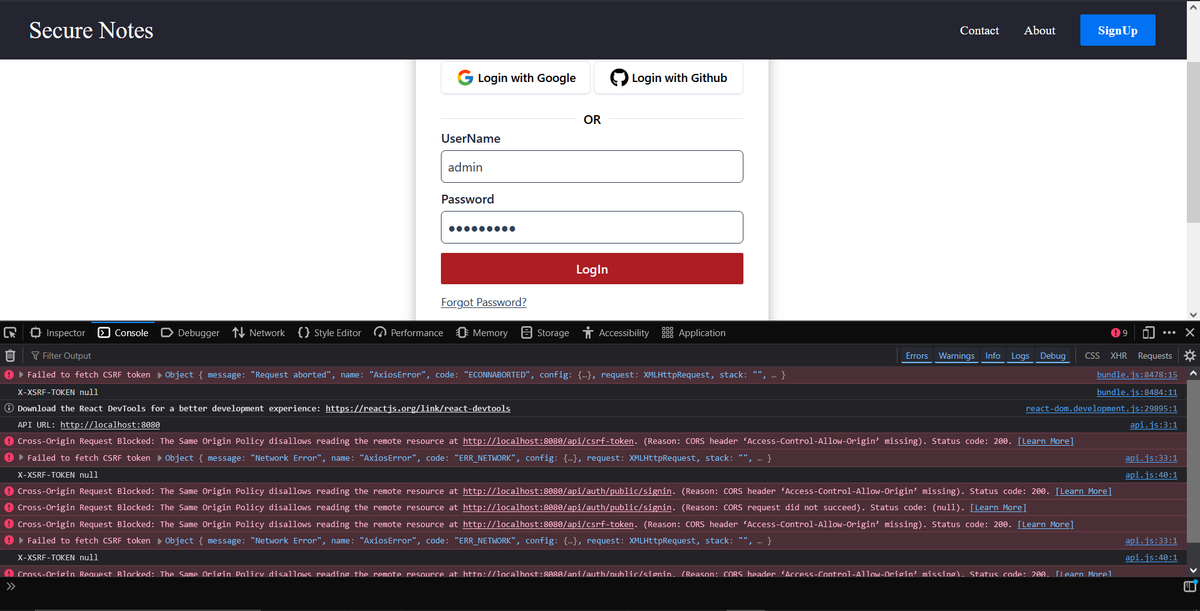Open the Application tab
Viewport: 1200px width, 611px height.
point(694,332)
